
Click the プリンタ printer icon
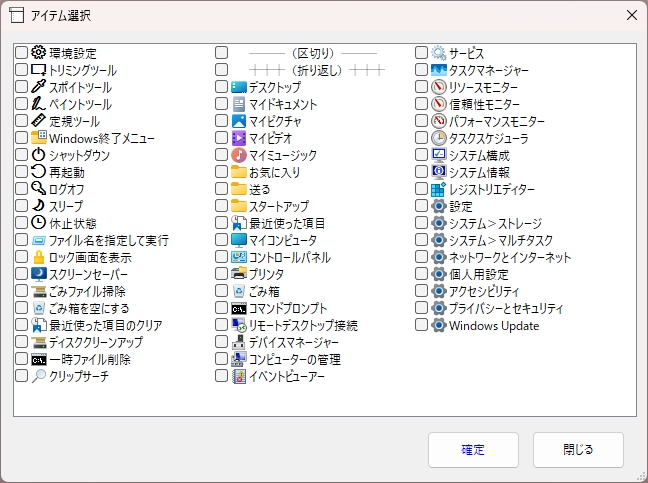tap(238, 274)
